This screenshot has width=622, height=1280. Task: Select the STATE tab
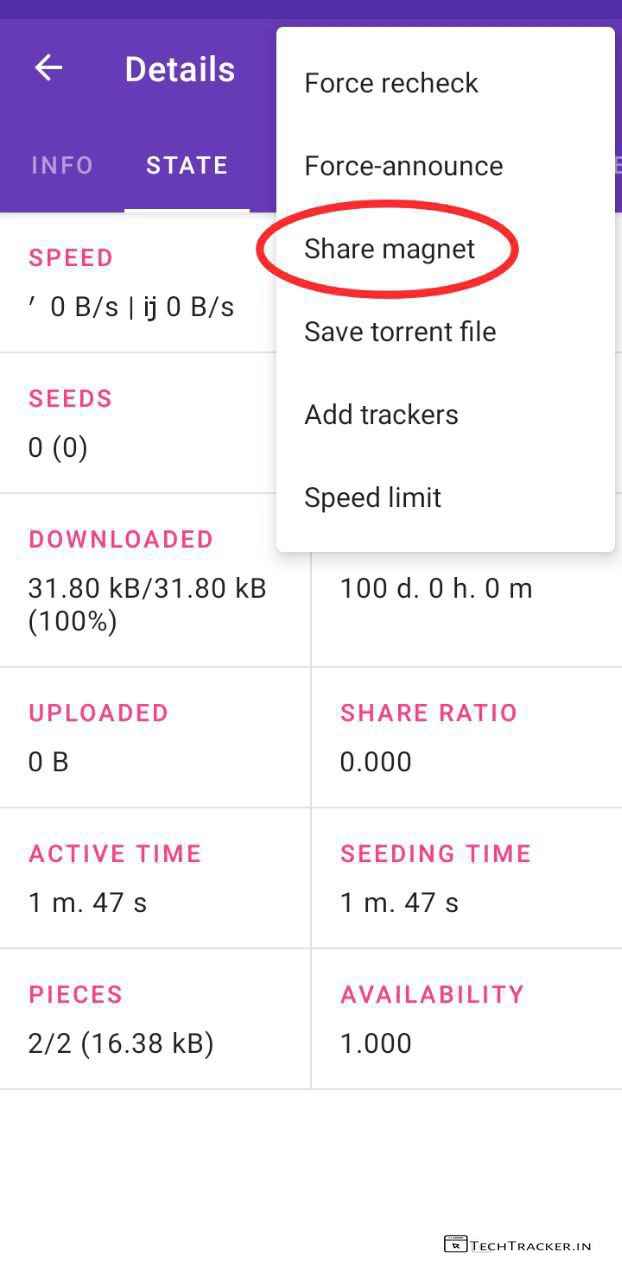[x=187, y=165]
